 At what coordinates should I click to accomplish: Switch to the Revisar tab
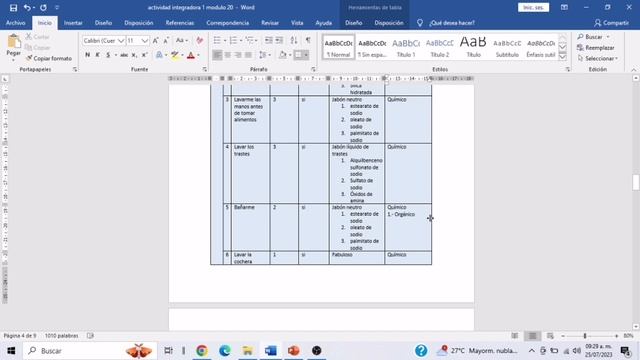pyautogui.click(x=270, y=23)
